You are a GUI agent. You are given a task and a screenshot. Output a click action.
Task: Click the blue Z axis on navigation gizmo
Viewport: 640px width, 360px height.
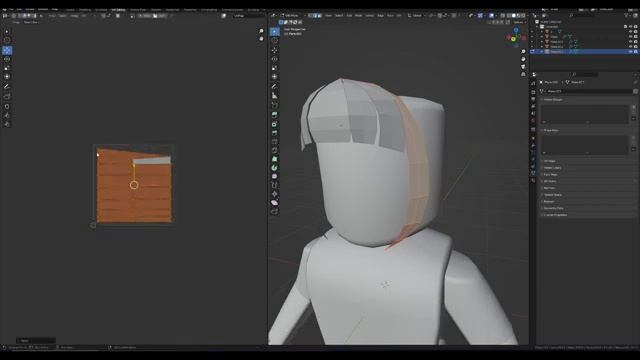tap(516, 30)
